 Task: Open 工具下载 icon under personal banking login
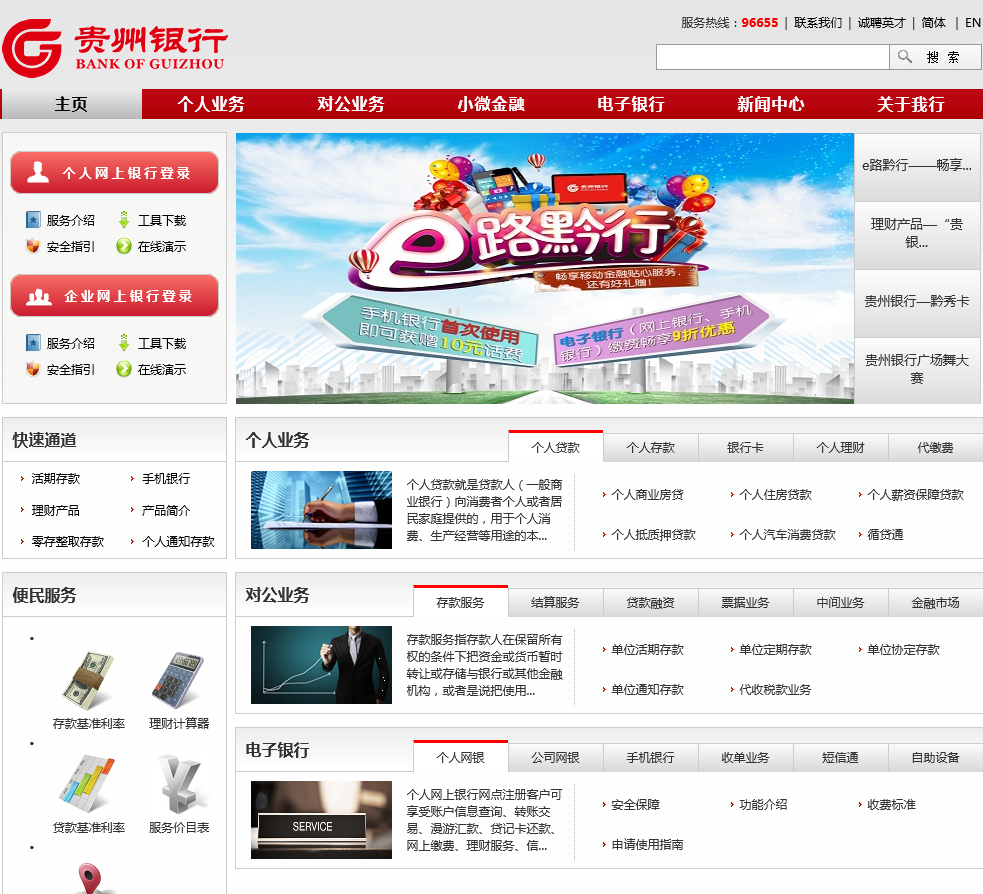pyautogui.click(x=124, y=220)
